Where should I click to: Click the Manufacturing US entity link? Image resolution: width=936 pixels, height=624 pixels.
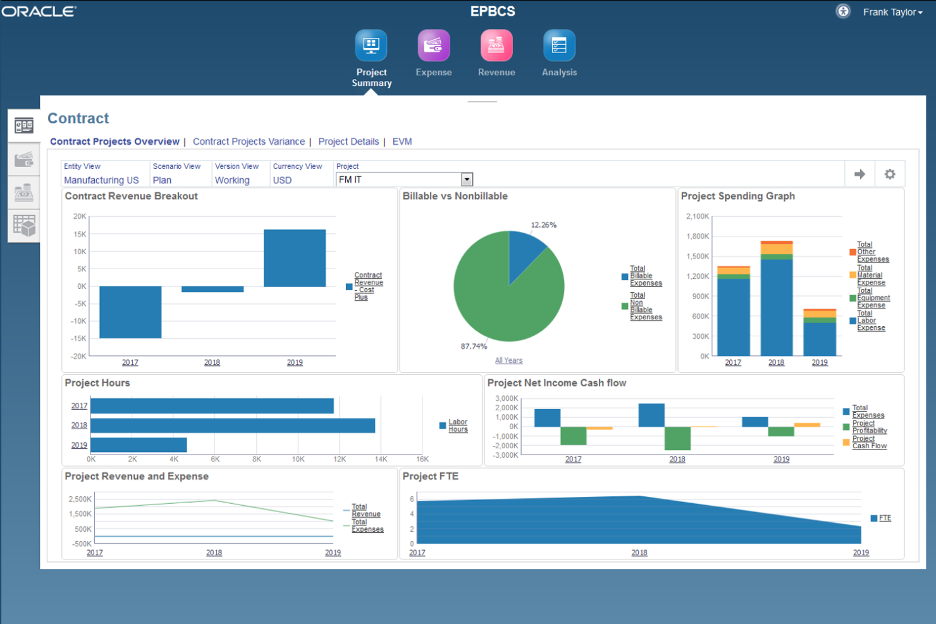click(x=101, y=180)
